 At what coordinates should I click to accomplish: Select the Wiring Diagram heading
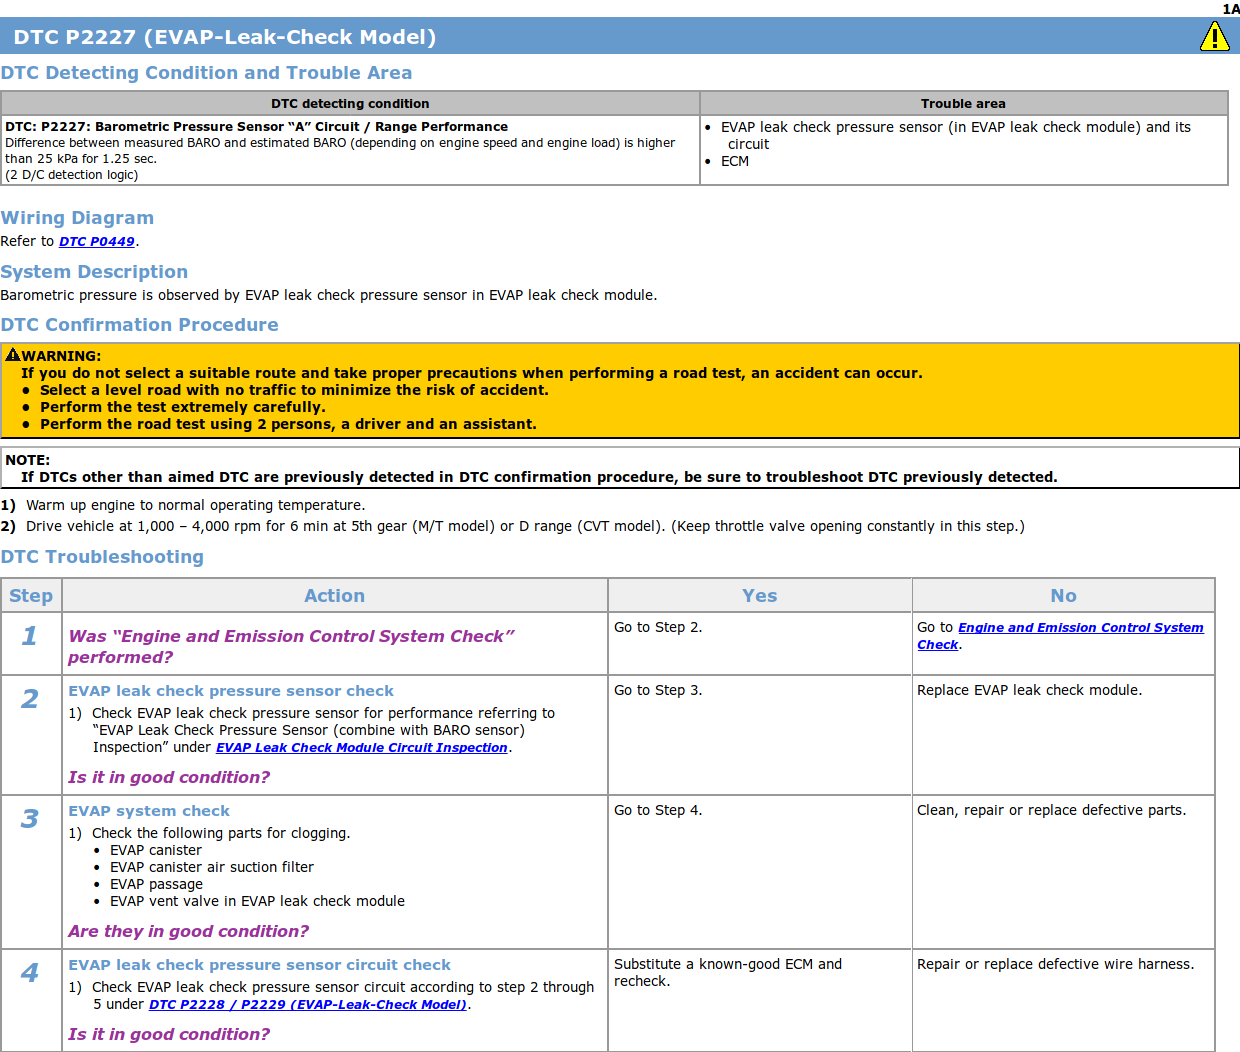(77, 218)
